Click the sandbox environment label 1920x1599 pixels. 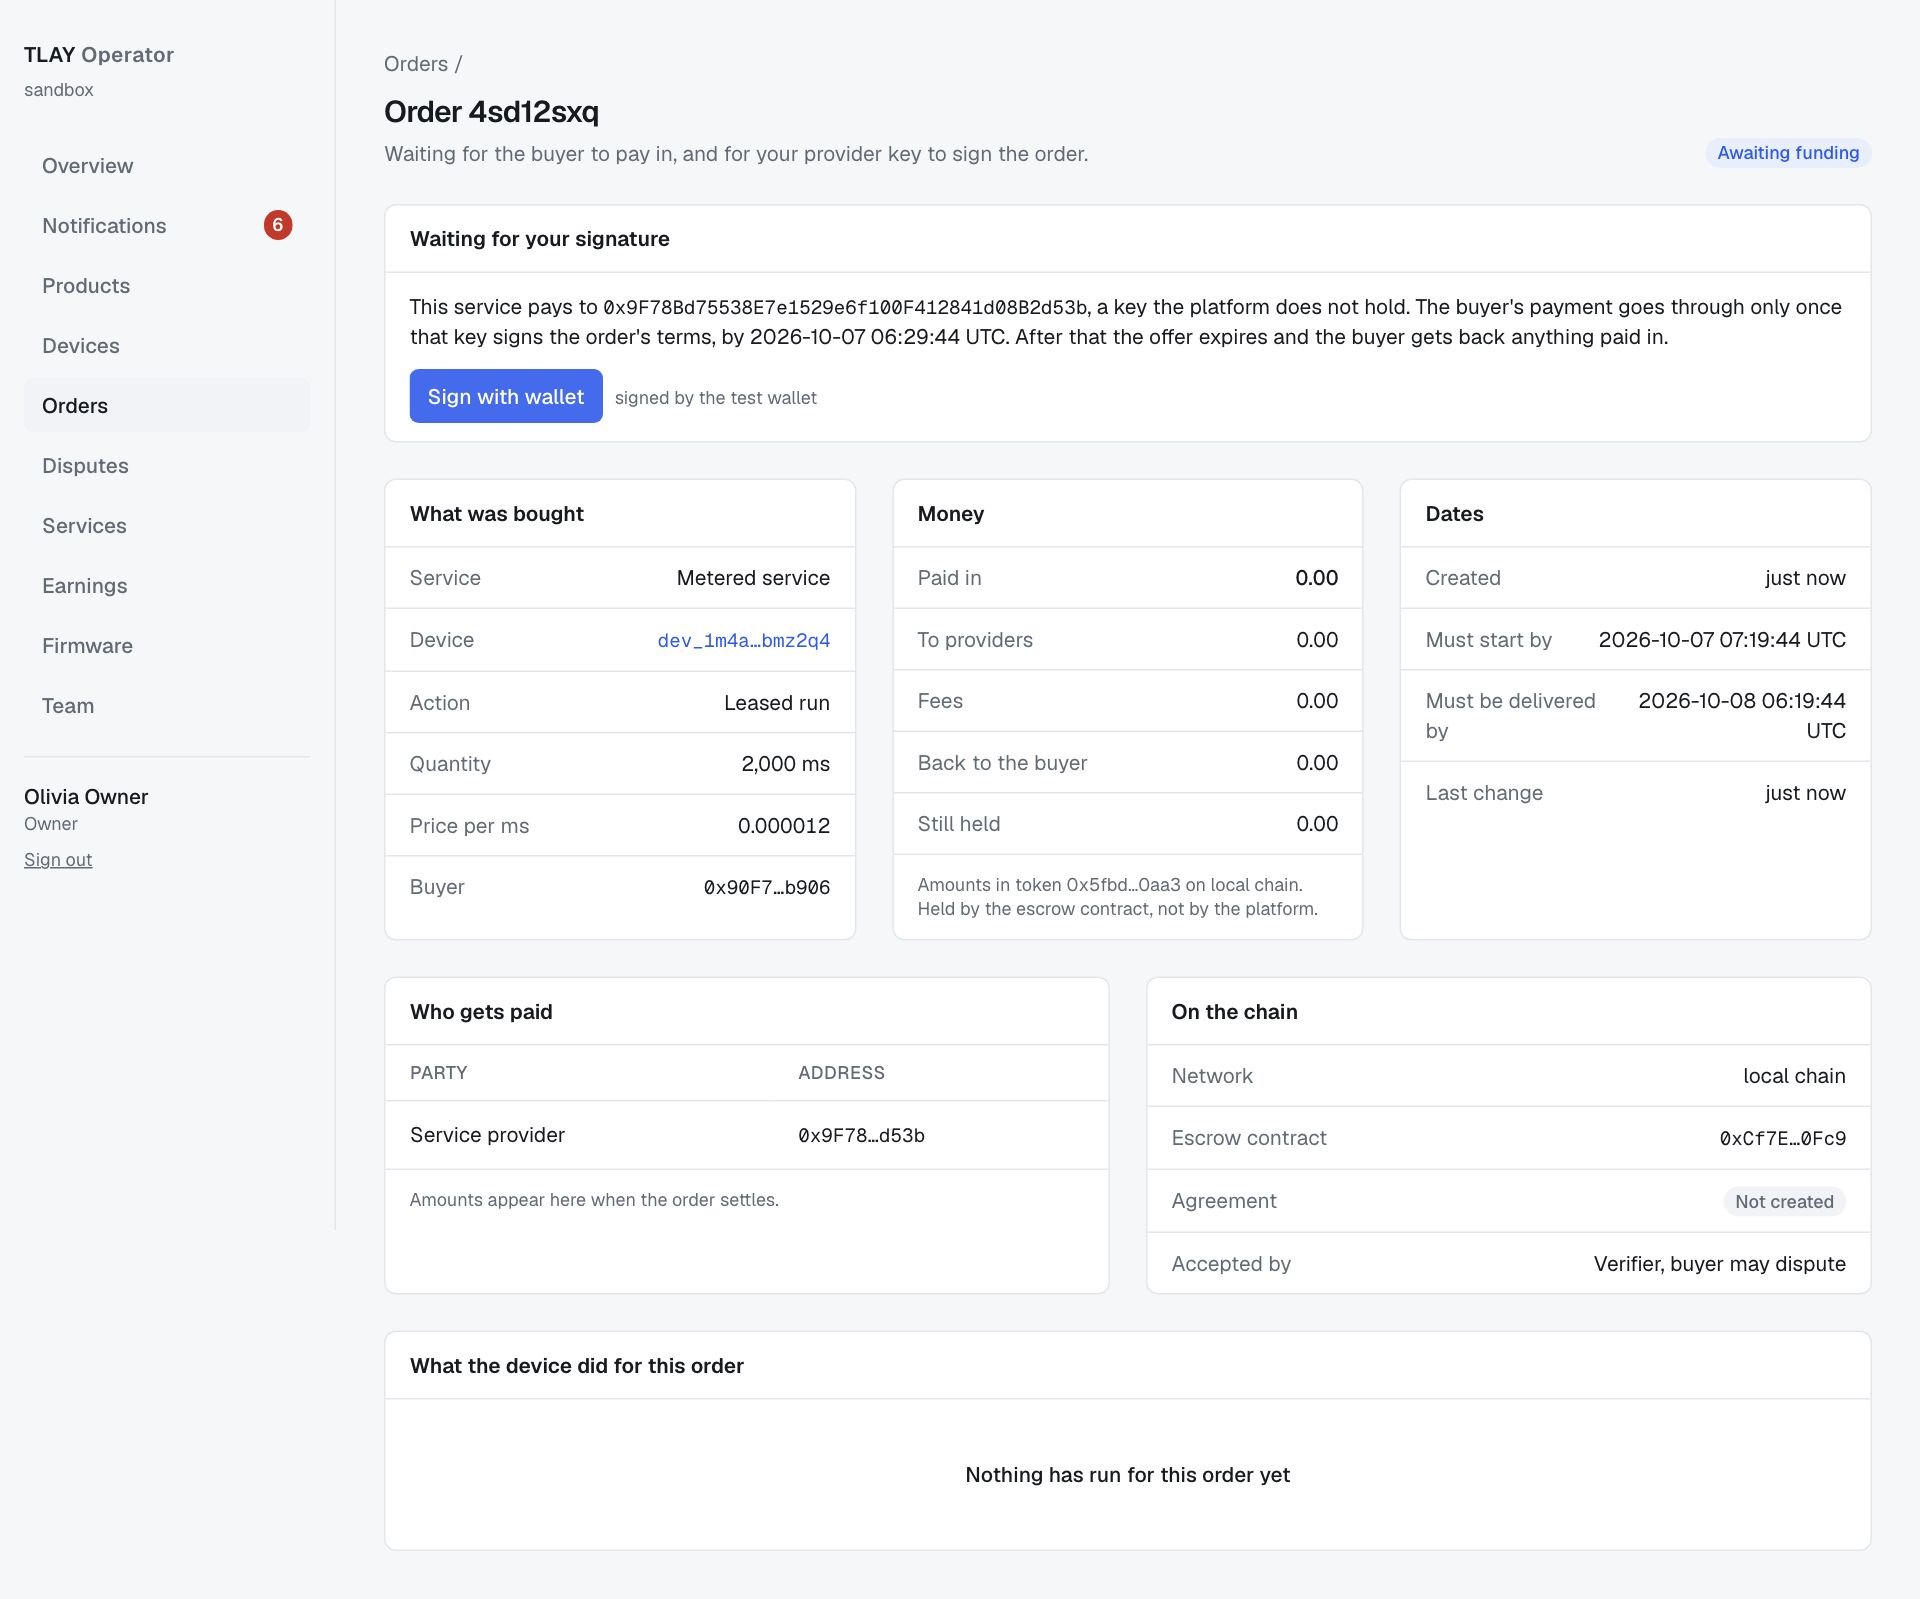59,90
